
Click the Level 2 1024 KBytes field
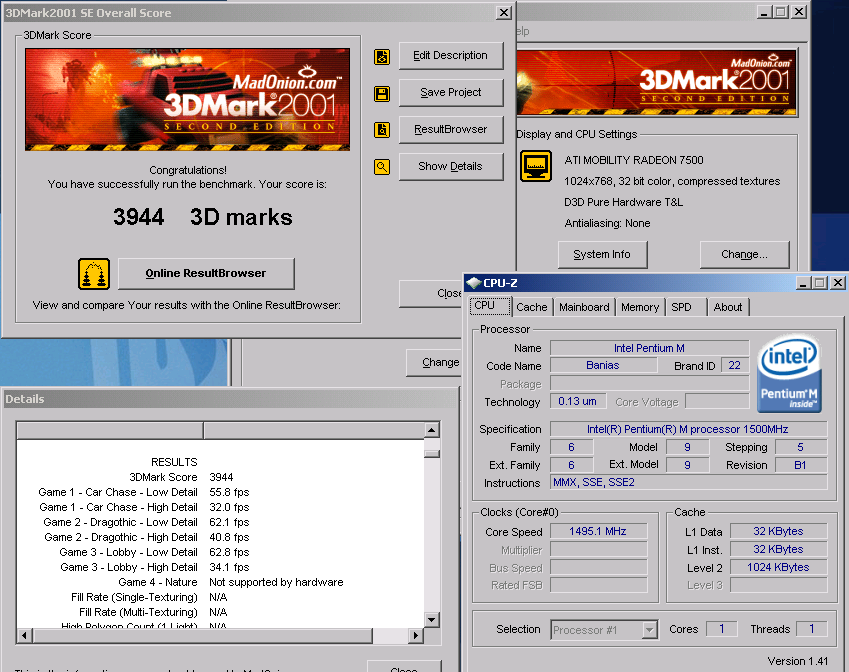coord(779,567)
